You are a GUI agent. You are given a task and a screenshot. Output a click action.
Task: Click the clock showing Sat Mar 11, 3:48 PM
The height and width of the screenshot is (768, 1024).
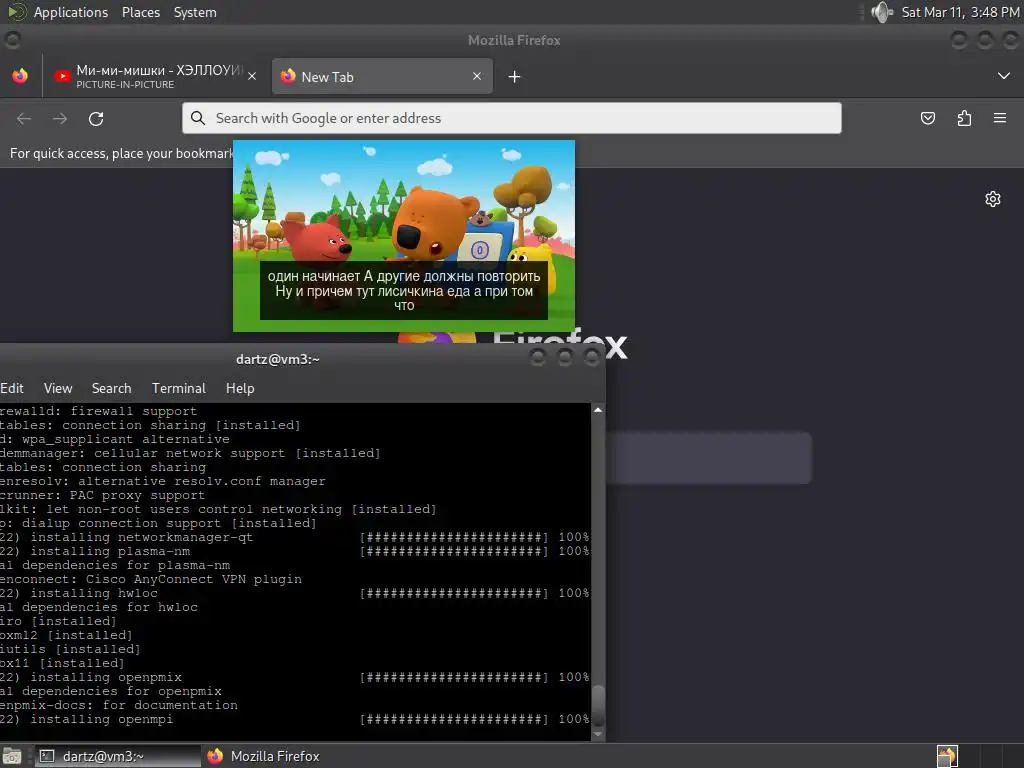960,12
